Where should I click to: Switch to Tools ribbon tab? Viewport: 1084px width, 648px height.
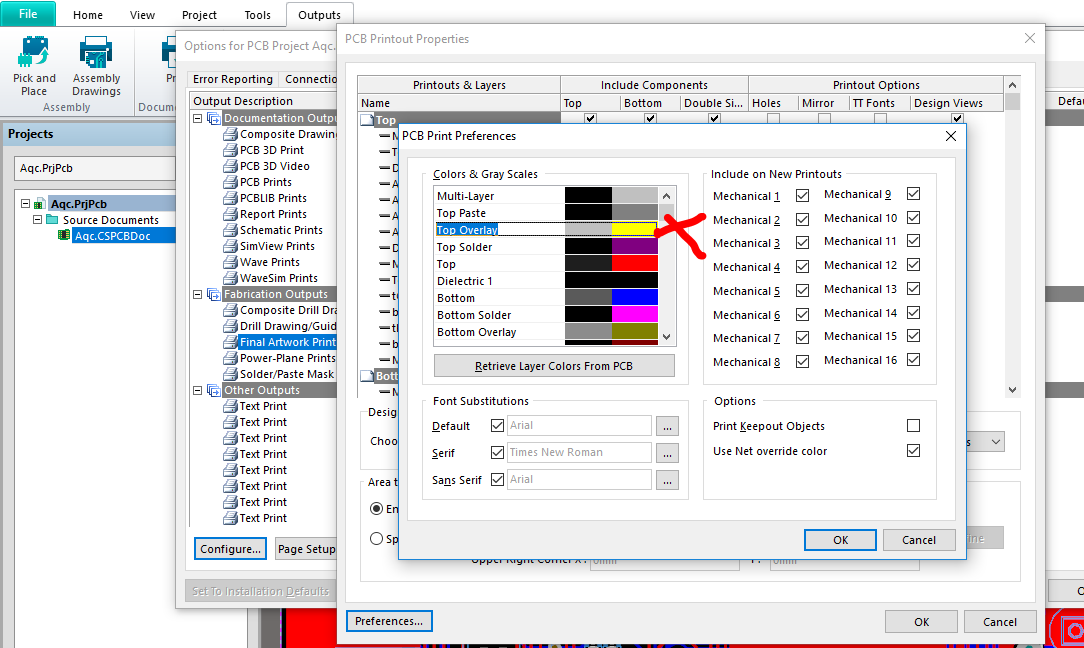click(x=257, y=15)
